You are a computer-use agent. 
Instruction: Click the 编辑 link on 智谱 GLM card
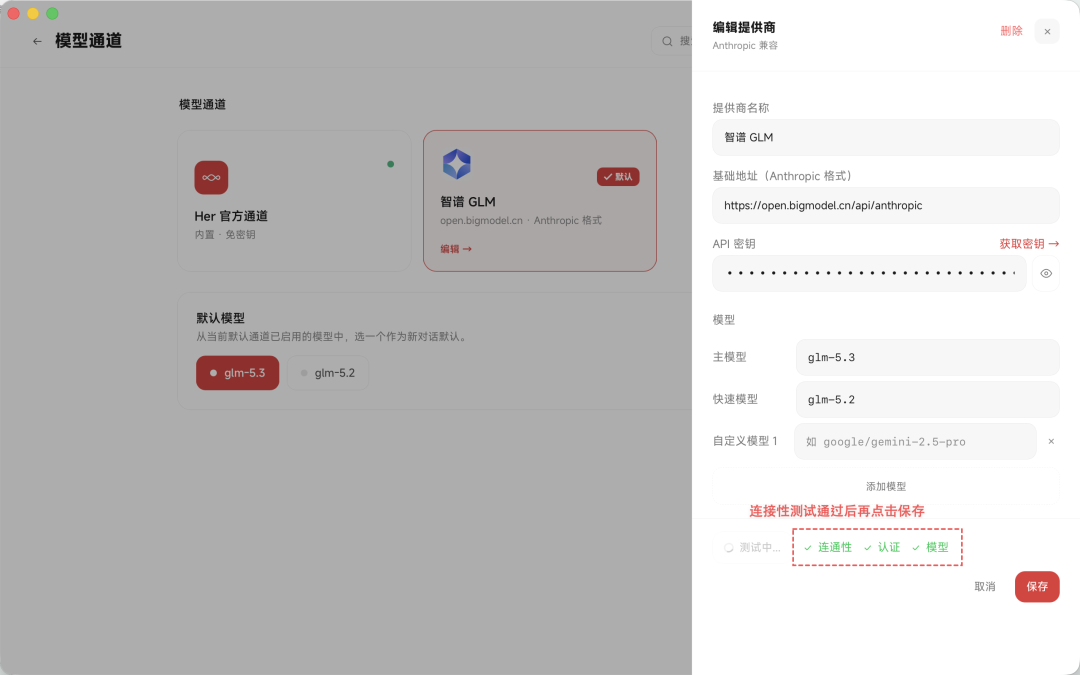455,249
